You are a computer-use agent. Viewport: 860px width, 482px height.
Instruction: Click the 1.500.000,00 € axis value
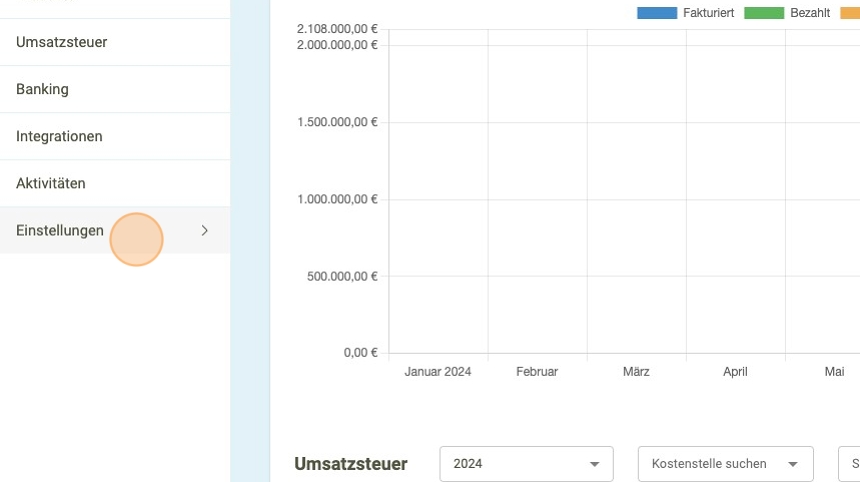pos(337,122)
